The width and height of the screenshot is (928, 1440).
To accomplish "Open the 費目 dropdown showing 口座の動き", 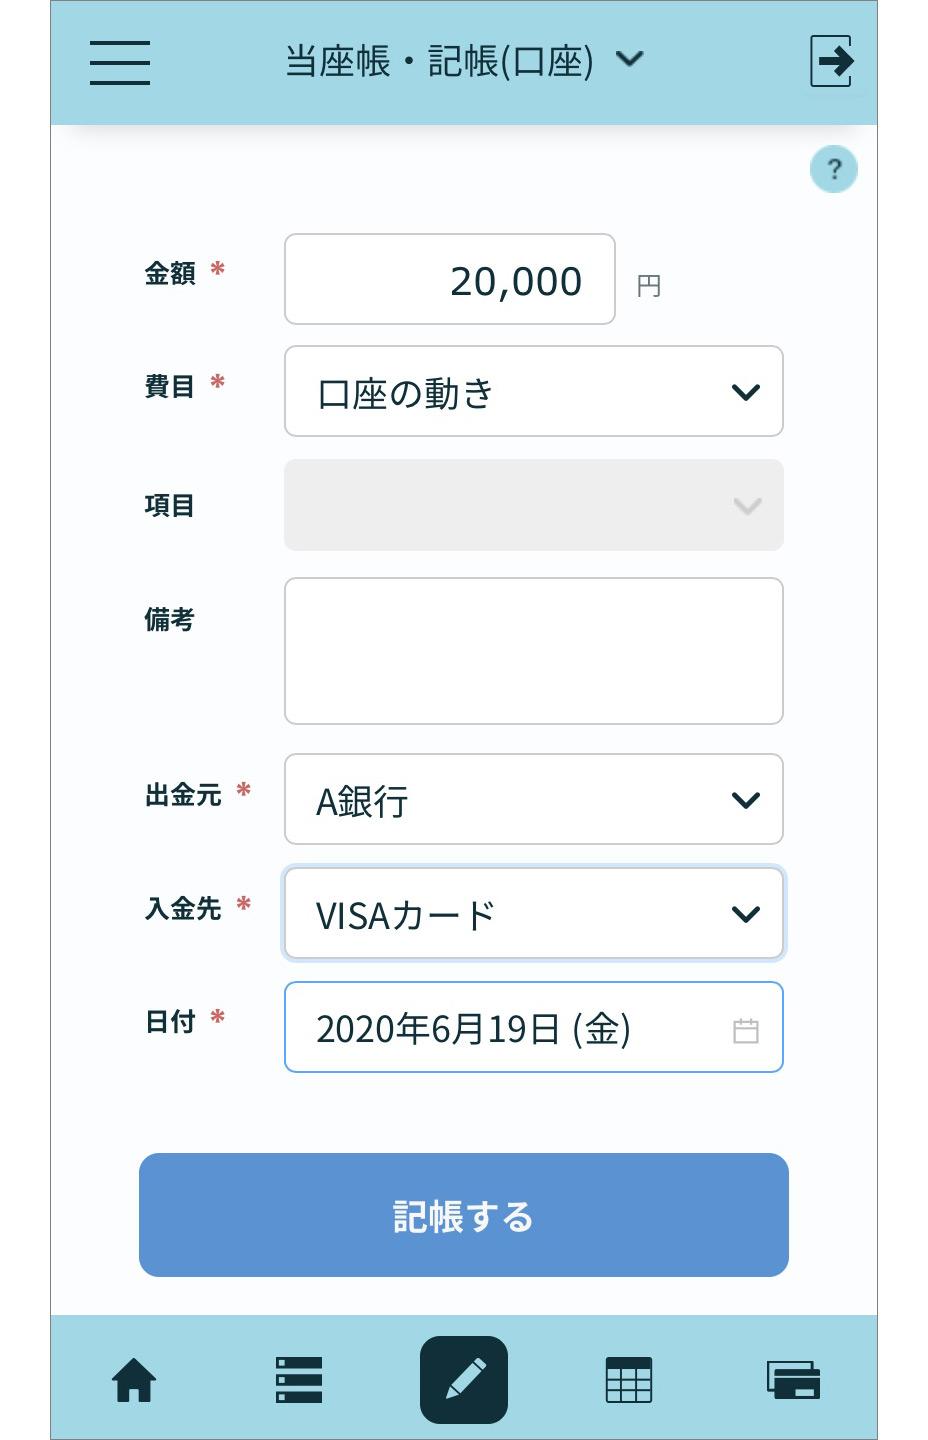I will (x=534, y=391).
